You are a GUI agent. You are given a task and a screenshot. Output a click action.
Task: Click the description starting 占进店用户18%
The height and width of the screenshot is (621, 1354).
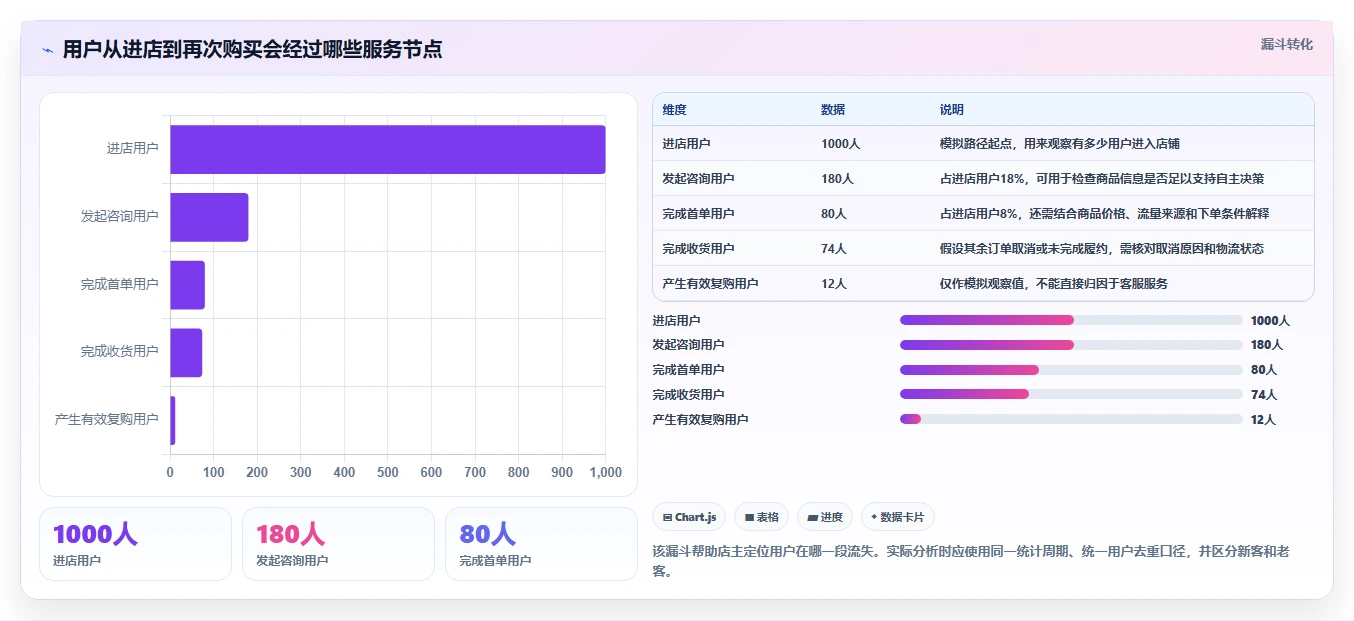1102,179
